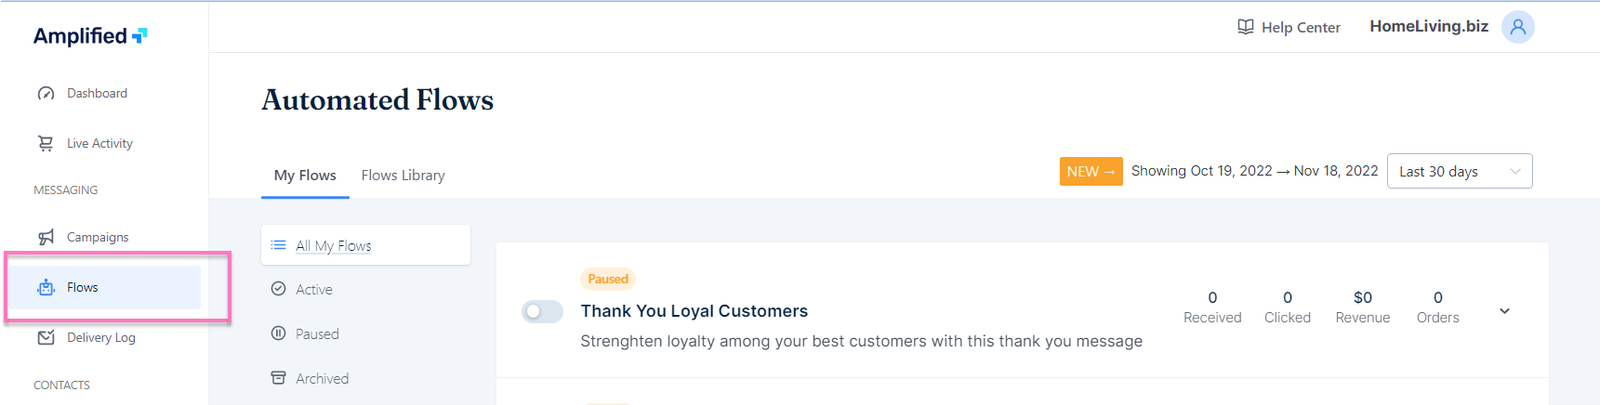Screen dimensions: 1600x405
Task: Click the Delivery Log envelope icon
Action: tap(46, 338)
